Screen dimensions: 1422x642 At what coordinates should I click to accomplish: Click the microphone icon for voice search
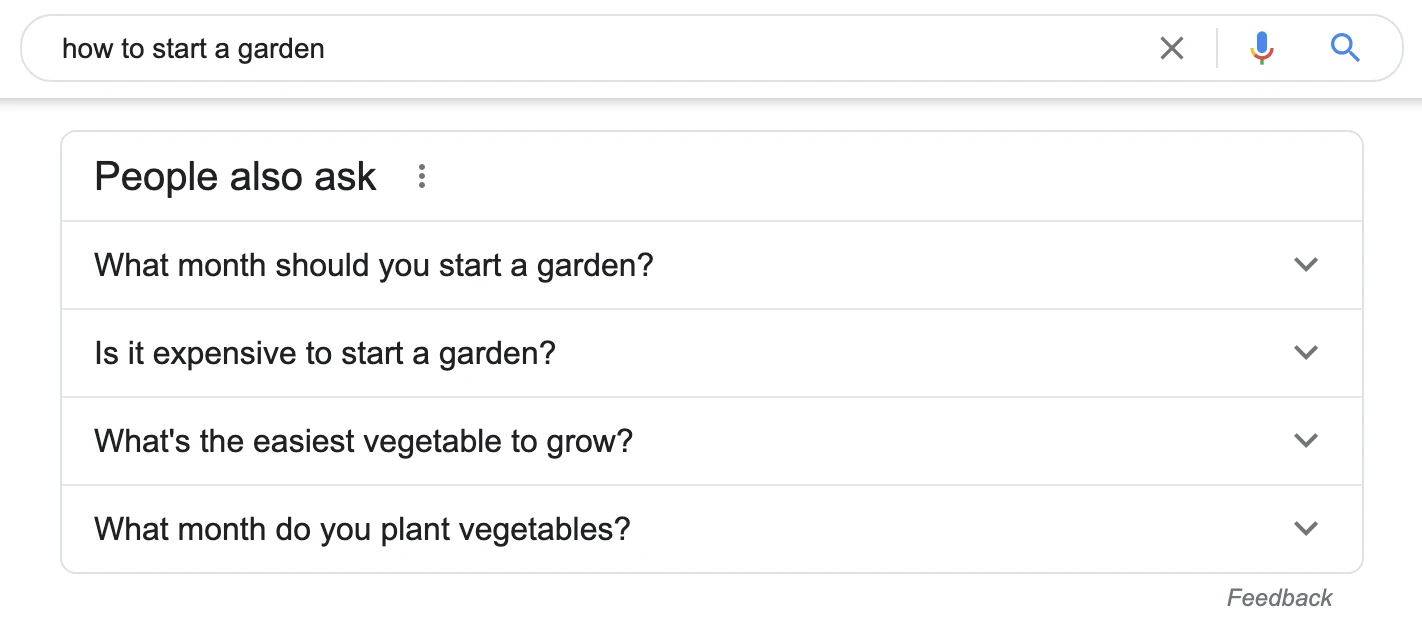pyautogui.click(x=1262, y=47)
